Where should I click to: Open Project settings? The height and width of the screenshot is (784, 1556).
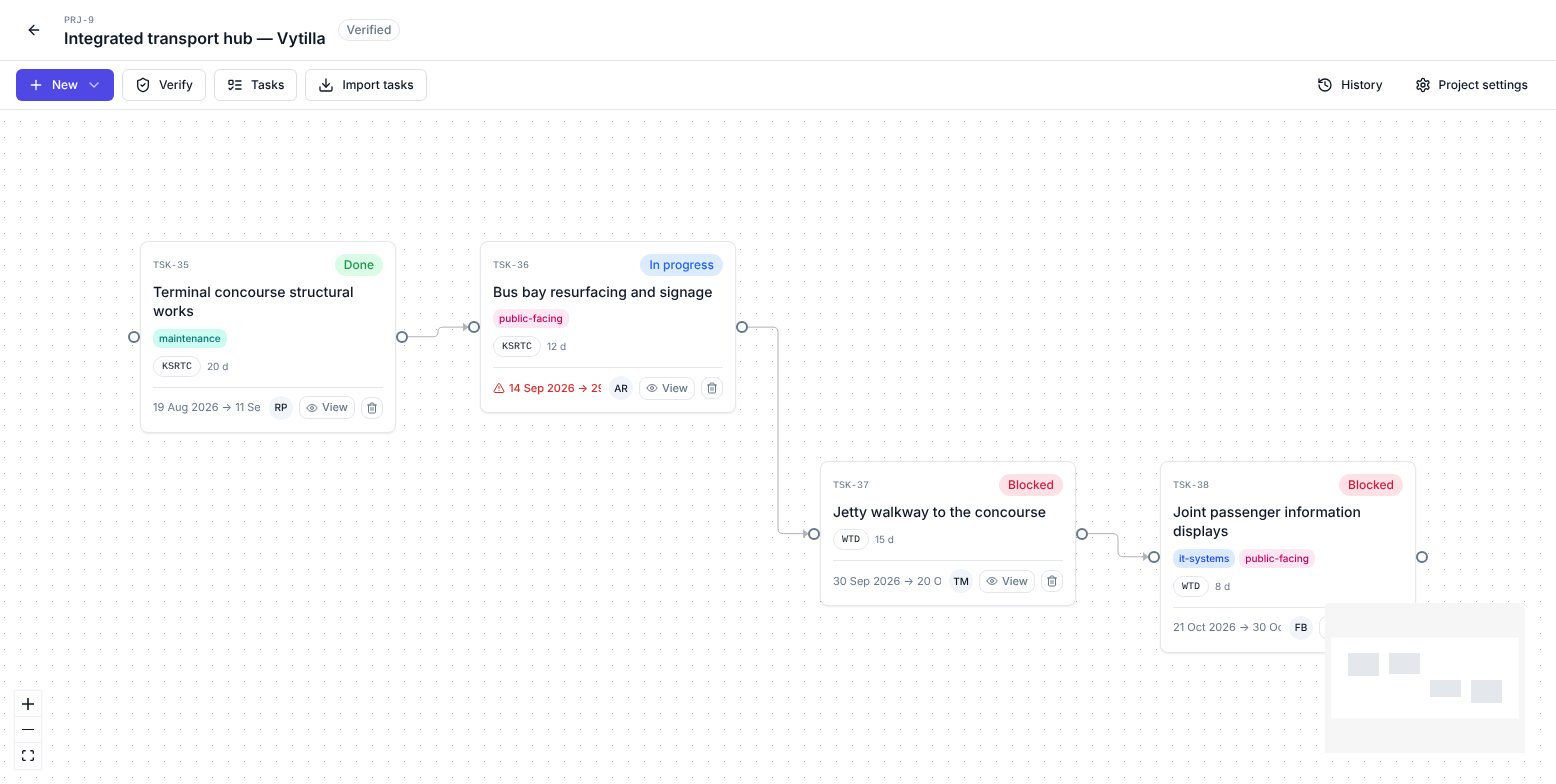(x=1472, y=85)
